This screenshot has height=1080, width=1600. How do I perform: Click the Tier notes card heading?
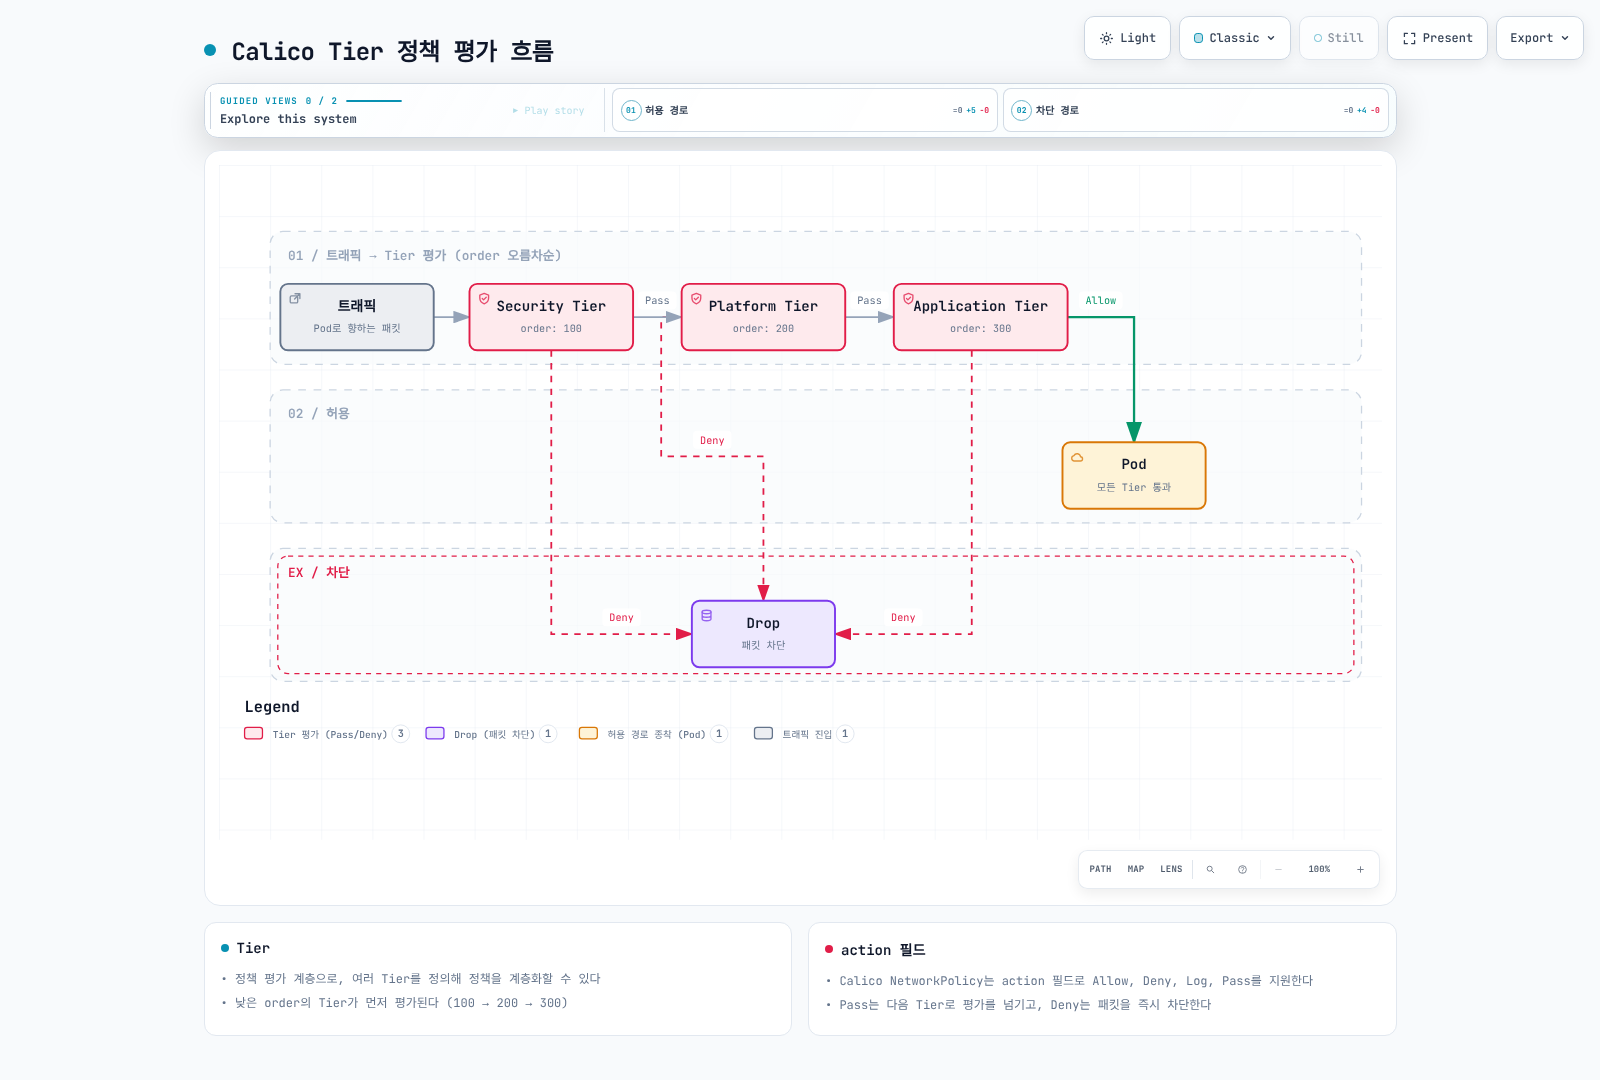click(253, 948)
